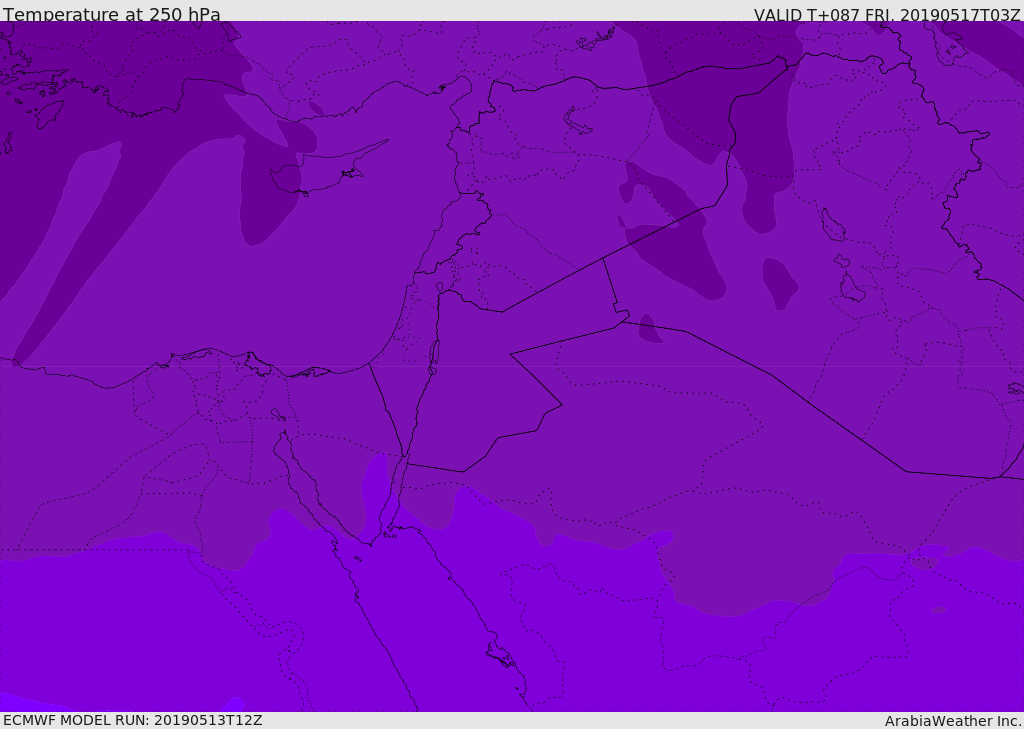Click the Dead Sea outline
The image size is (1024, 729).
pyautogui.click(x=434, y=357)
